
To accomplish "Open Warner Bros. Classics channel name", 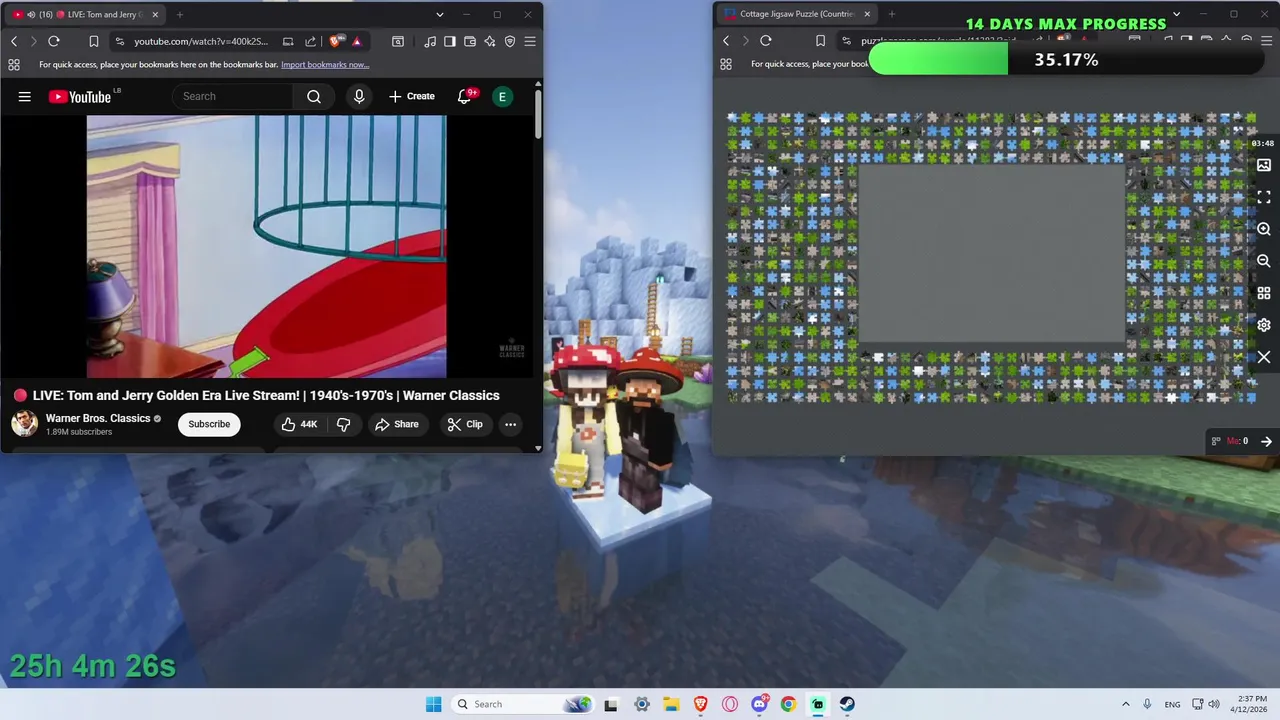I will [98, 418].
